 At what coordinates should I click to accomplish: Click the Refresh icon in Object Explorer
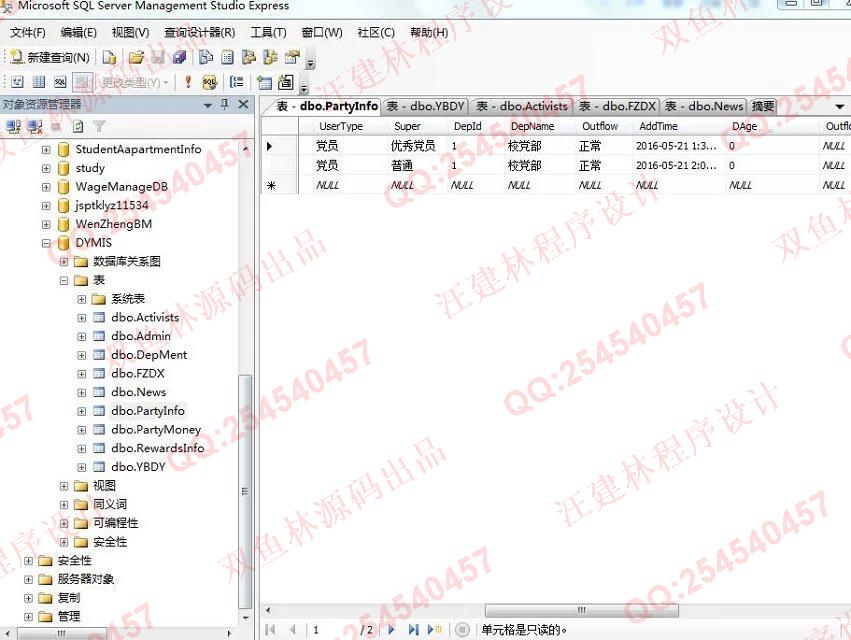click(78, 127)
